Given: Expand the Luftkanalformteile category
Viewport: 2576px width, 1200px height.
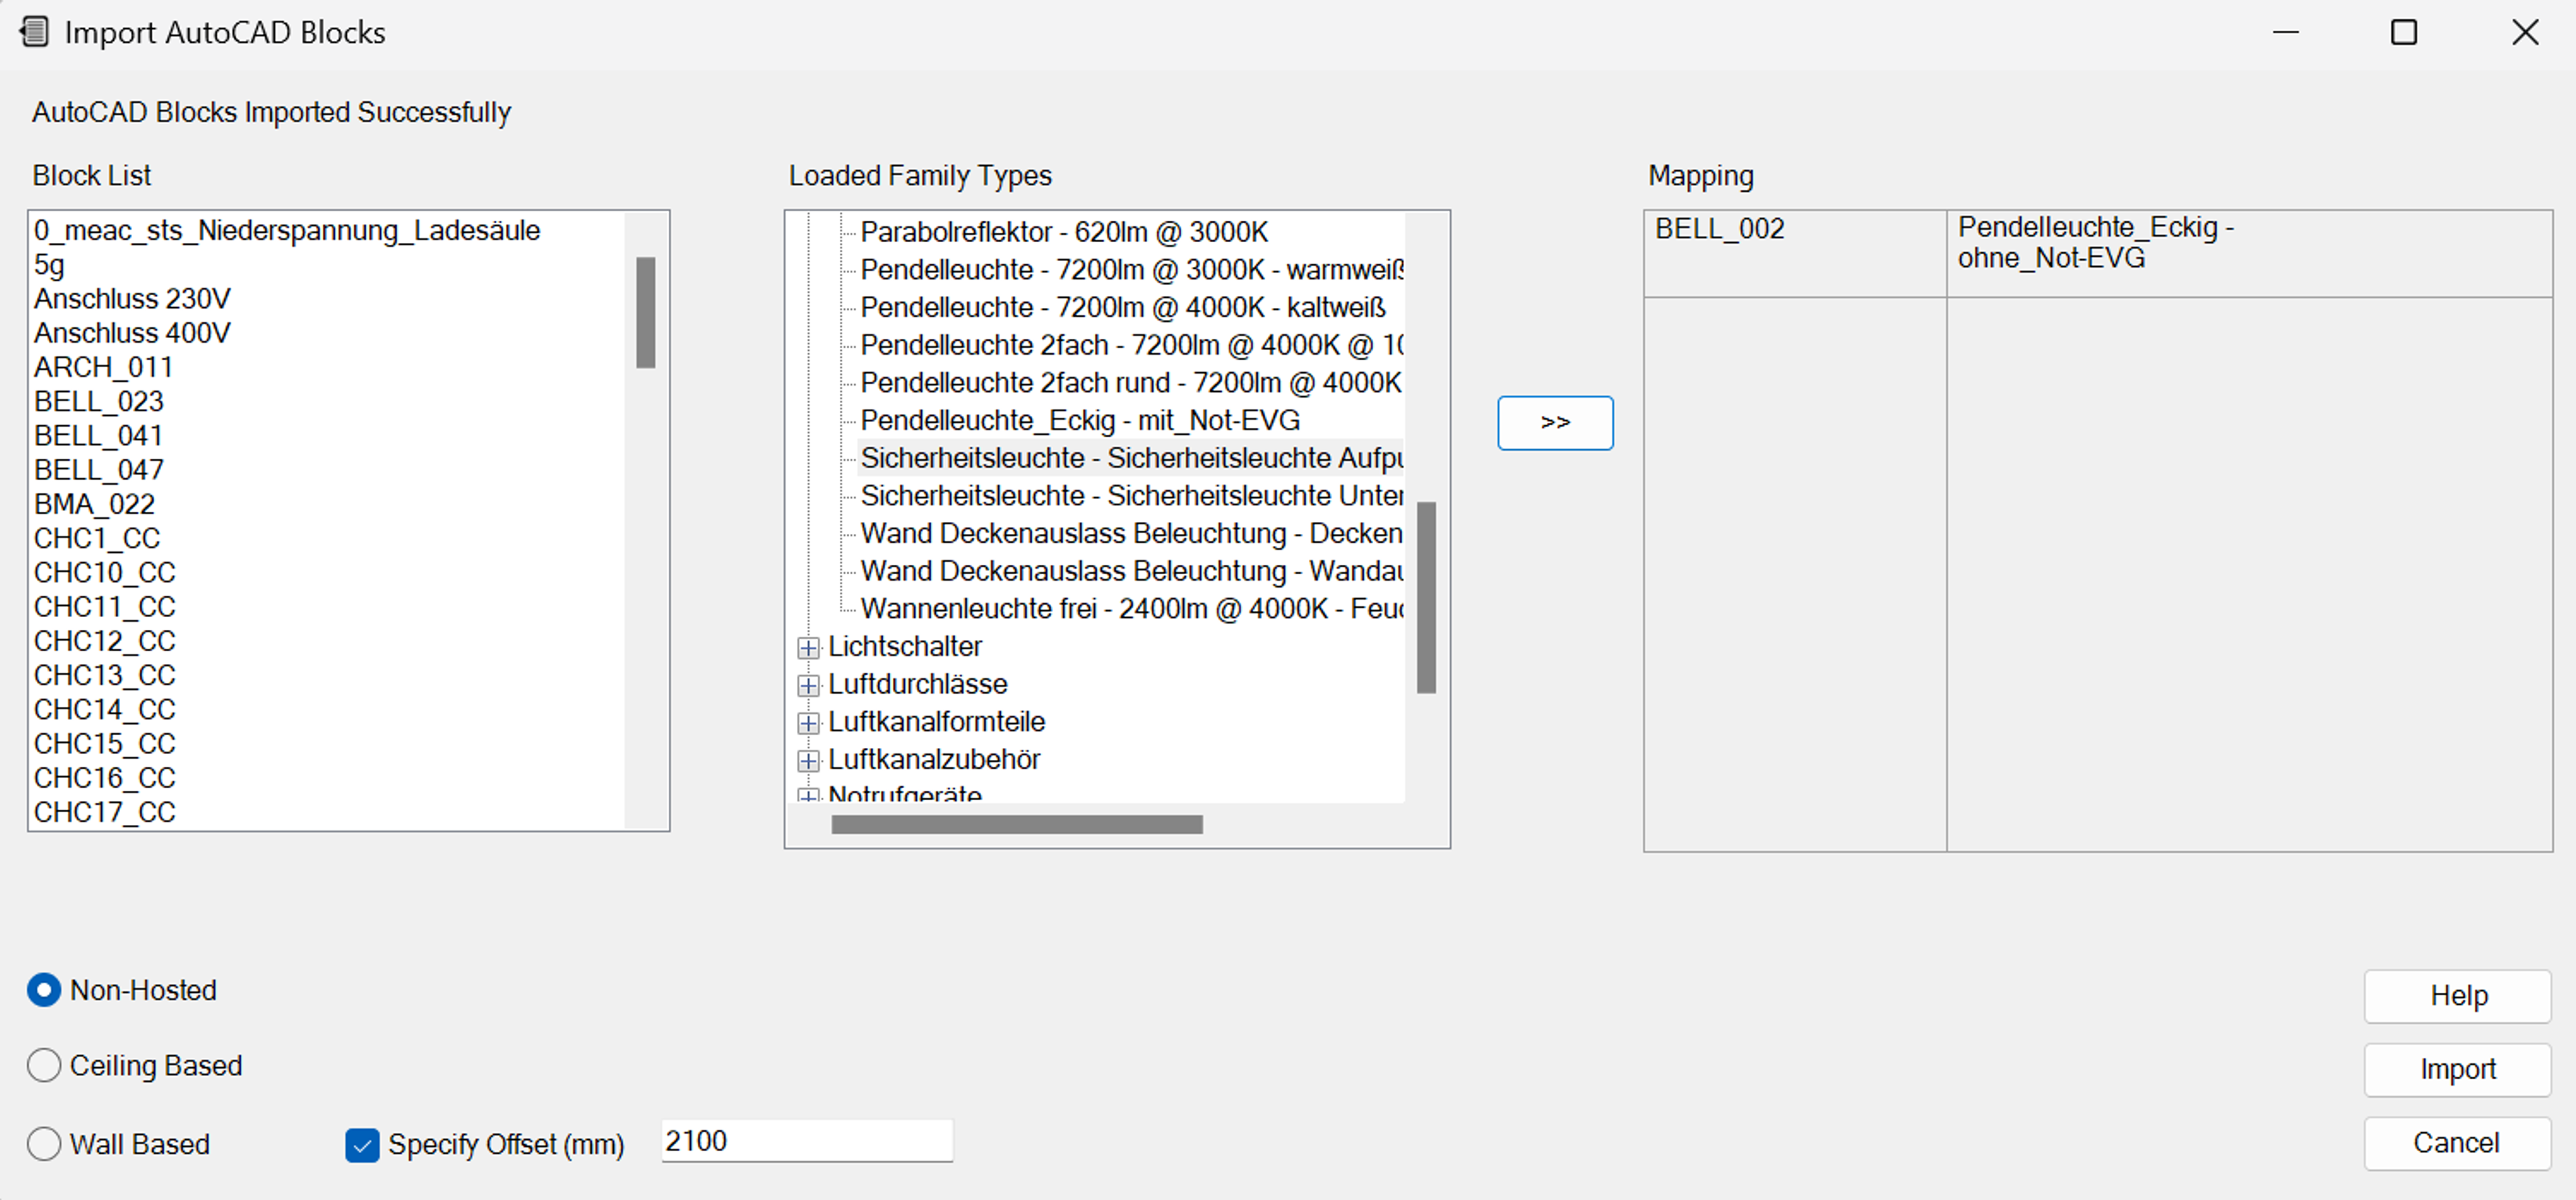Looking at the screenshot, I should coord(808,723).
